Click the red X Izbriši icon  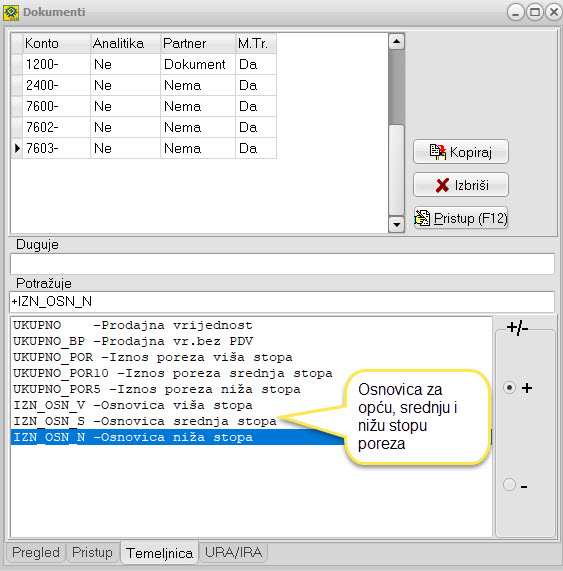click(442, 185)
